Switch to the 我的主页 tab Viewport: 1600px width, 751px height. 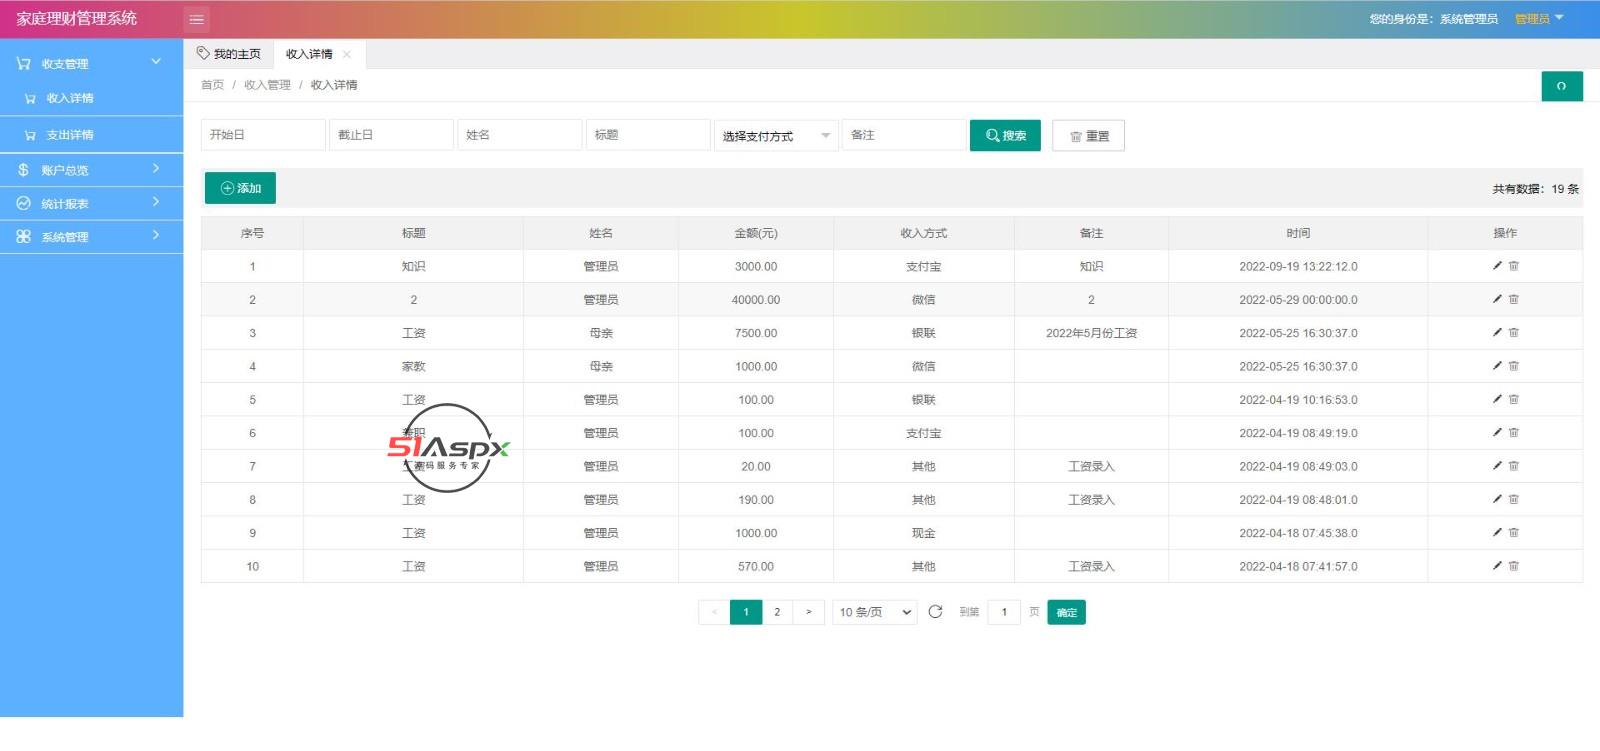(229, 54)
